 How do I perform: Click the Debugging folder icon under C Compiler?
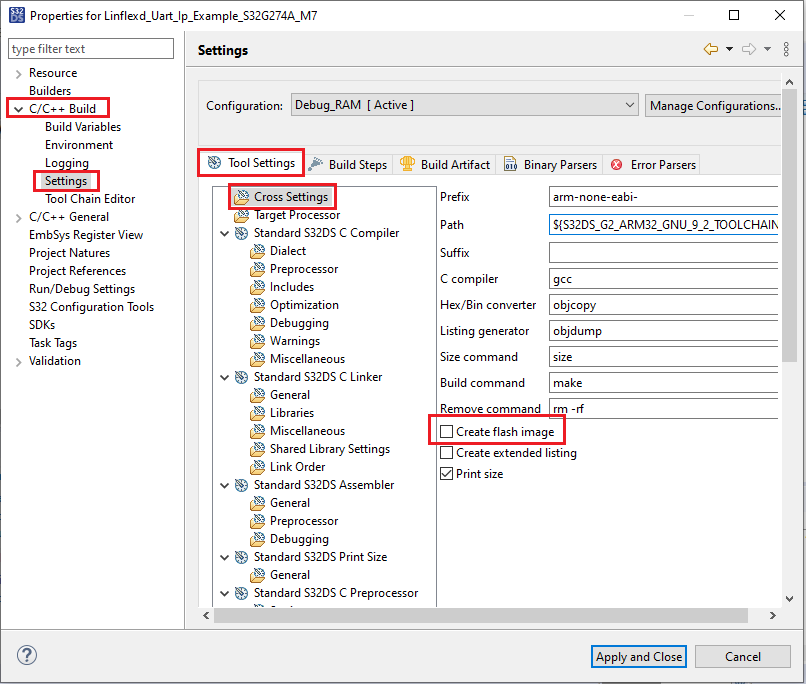(x=258, y=323)
